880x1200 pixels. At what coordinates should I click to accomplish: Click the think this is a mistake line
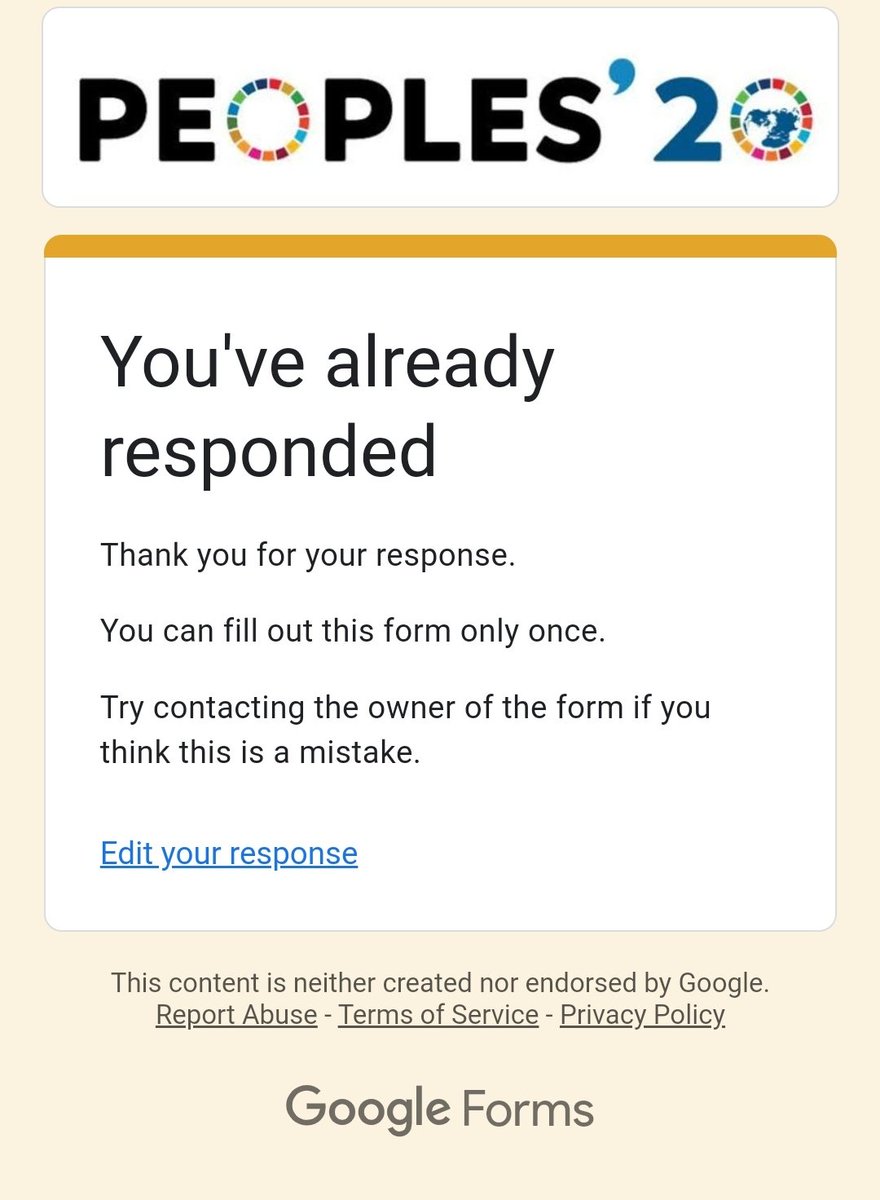click(x=260, y=752)
